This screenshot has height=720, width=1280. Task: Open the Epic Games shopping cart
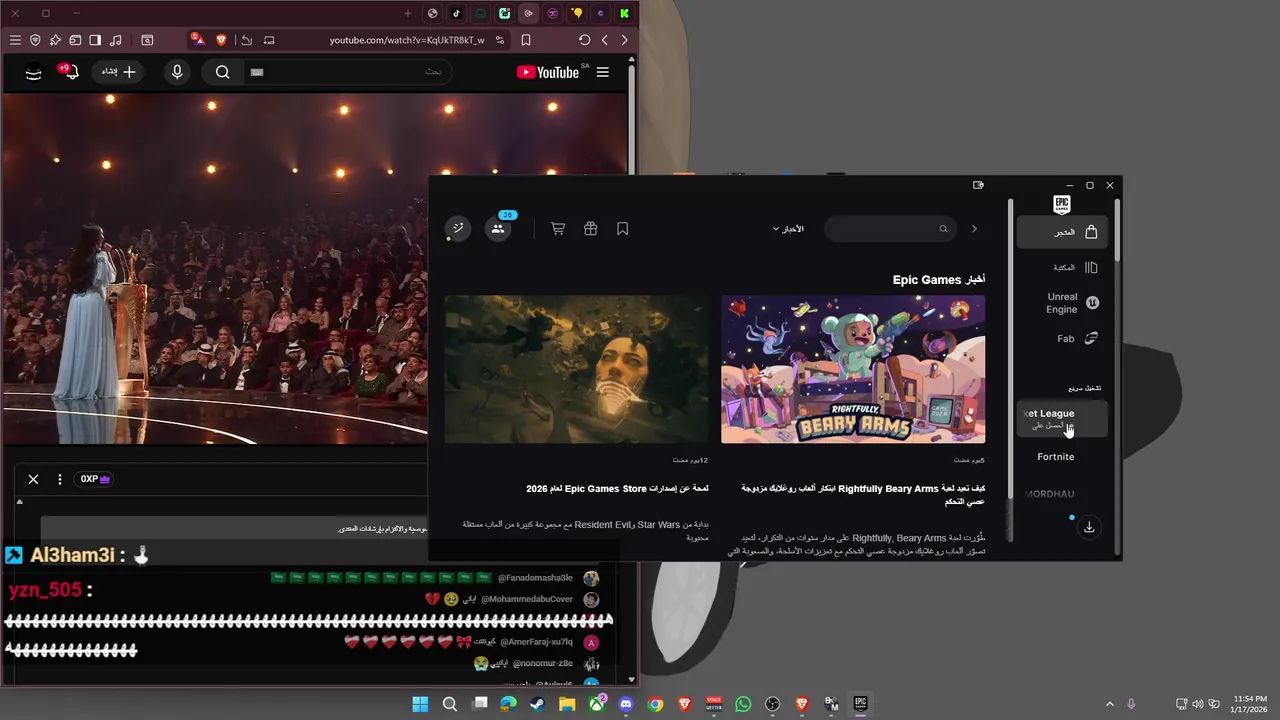(558, 229)
